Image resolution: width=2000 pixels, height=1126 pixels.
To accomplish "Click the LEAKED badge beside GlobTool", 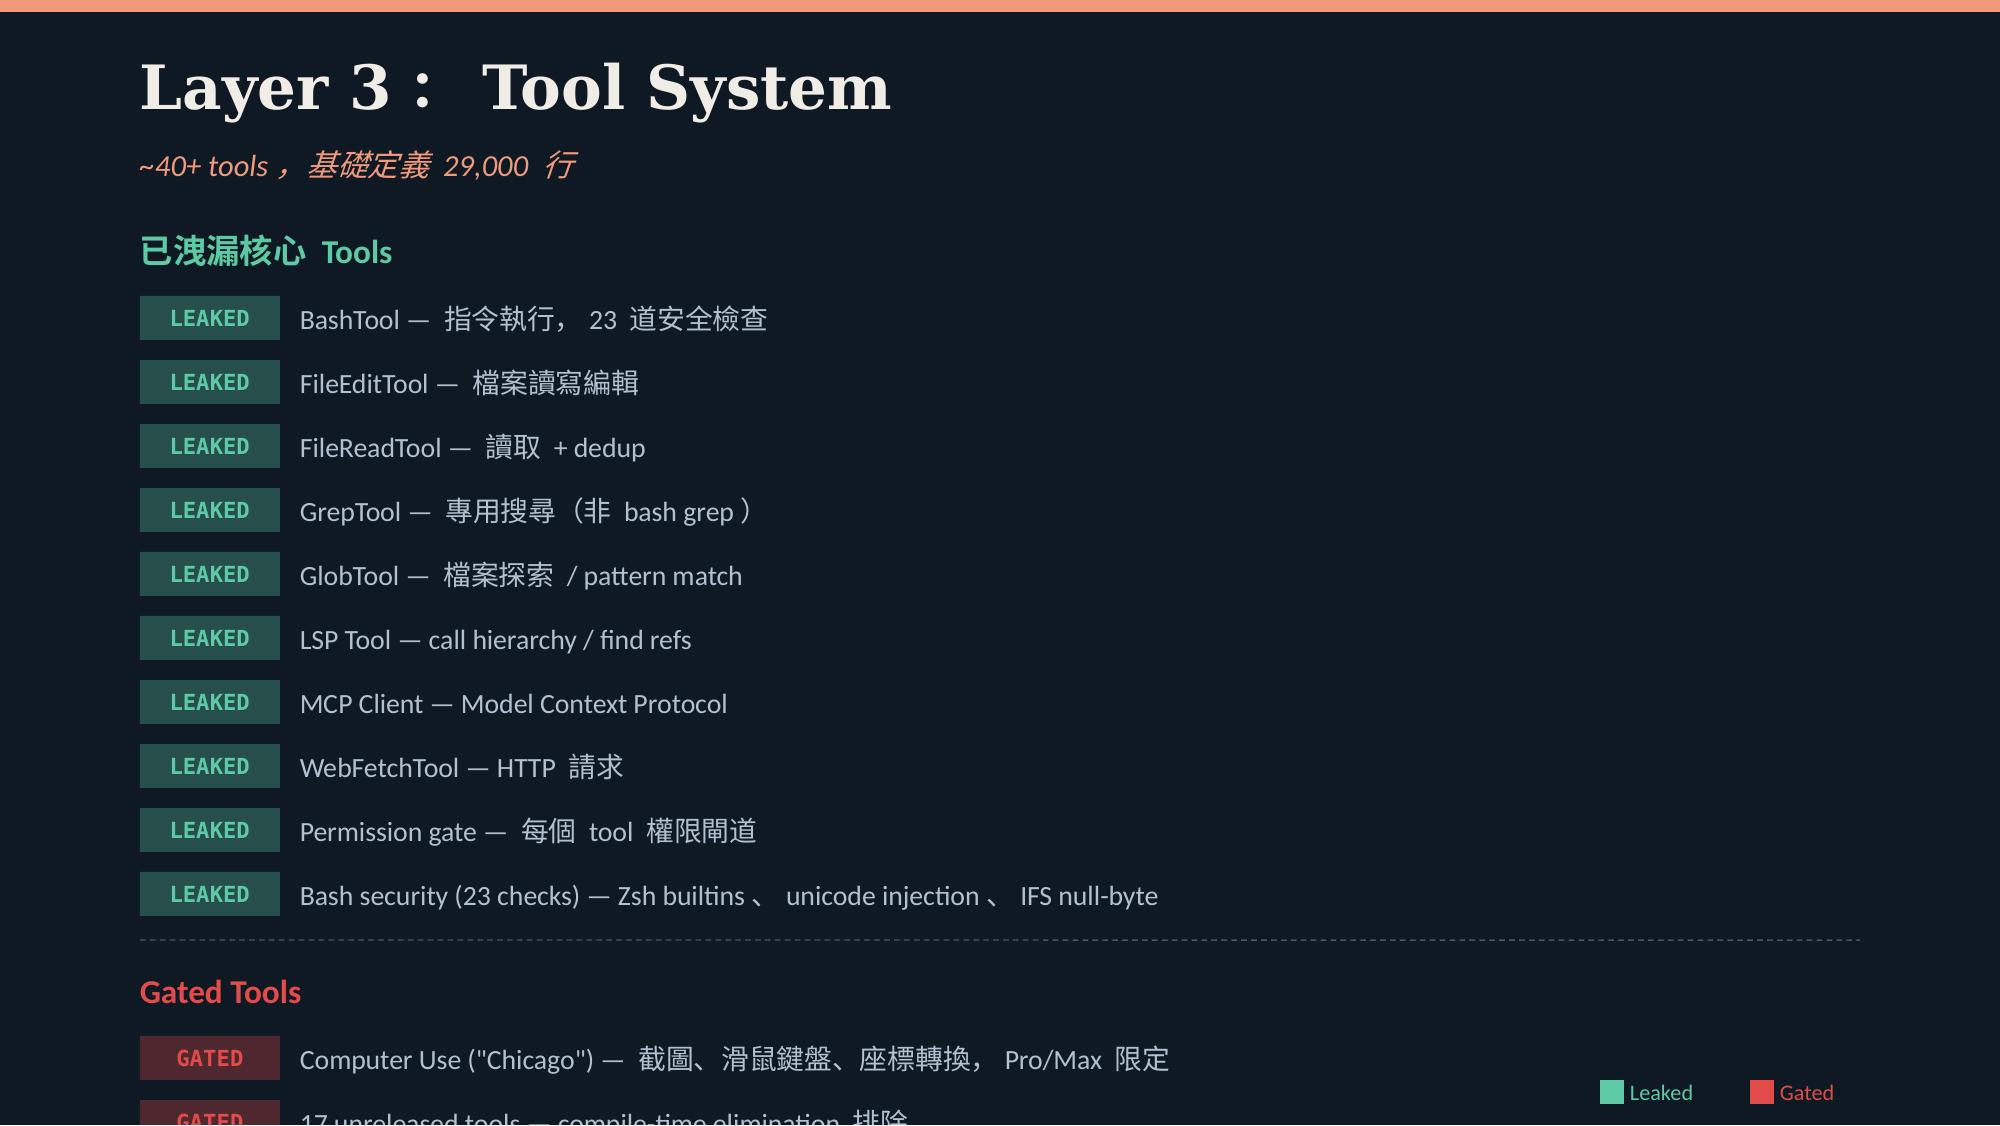I will point(210,574).
